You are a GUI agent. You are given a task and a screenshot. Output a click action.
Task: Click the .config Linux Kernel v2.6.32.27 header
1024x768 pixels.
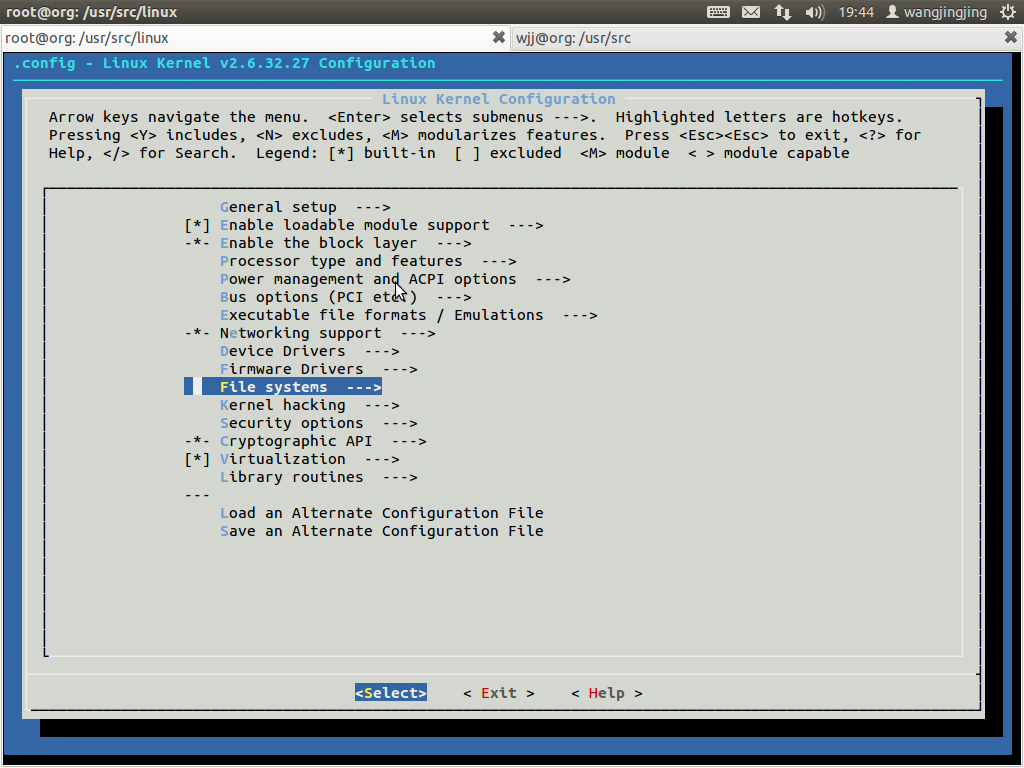(x=225, y=63)
